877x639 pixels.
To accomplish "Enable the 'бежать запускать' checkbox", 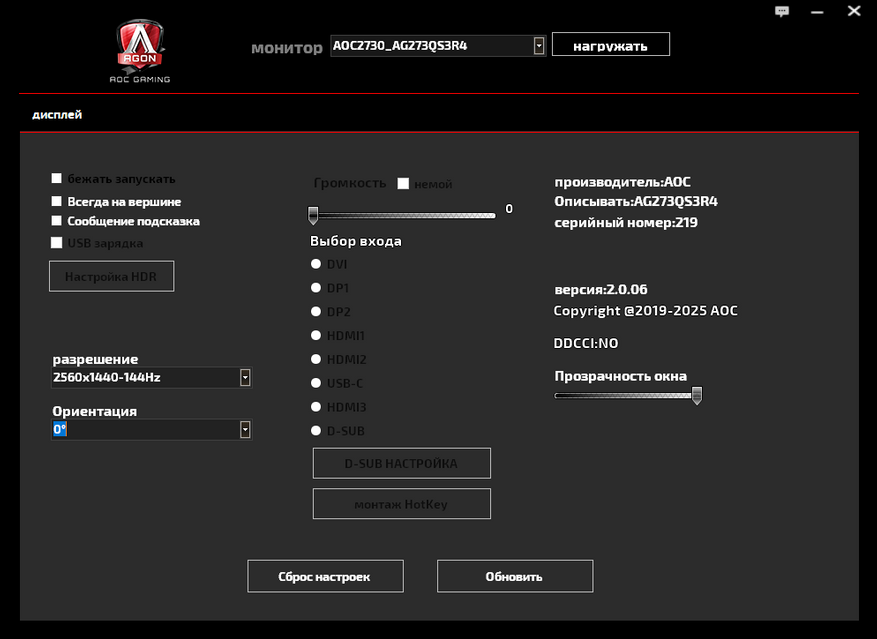I will (56, 178).
